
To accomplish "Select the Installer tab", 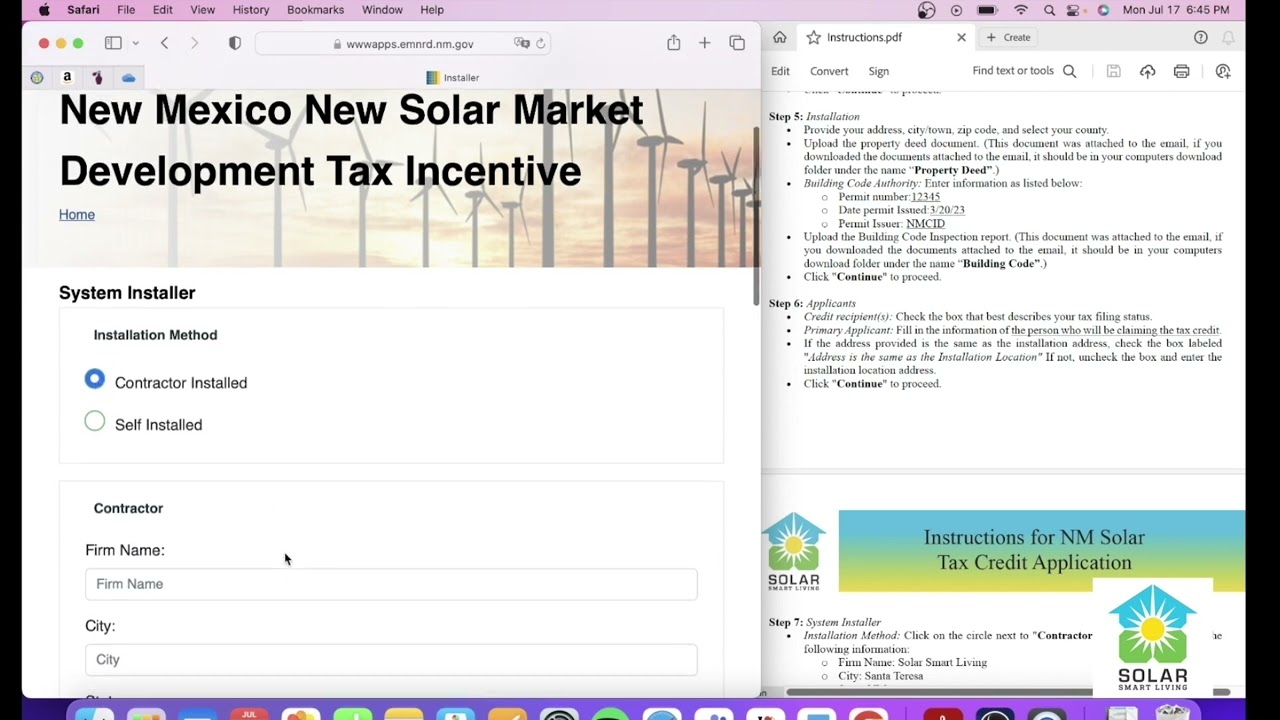I will [452, 77].
